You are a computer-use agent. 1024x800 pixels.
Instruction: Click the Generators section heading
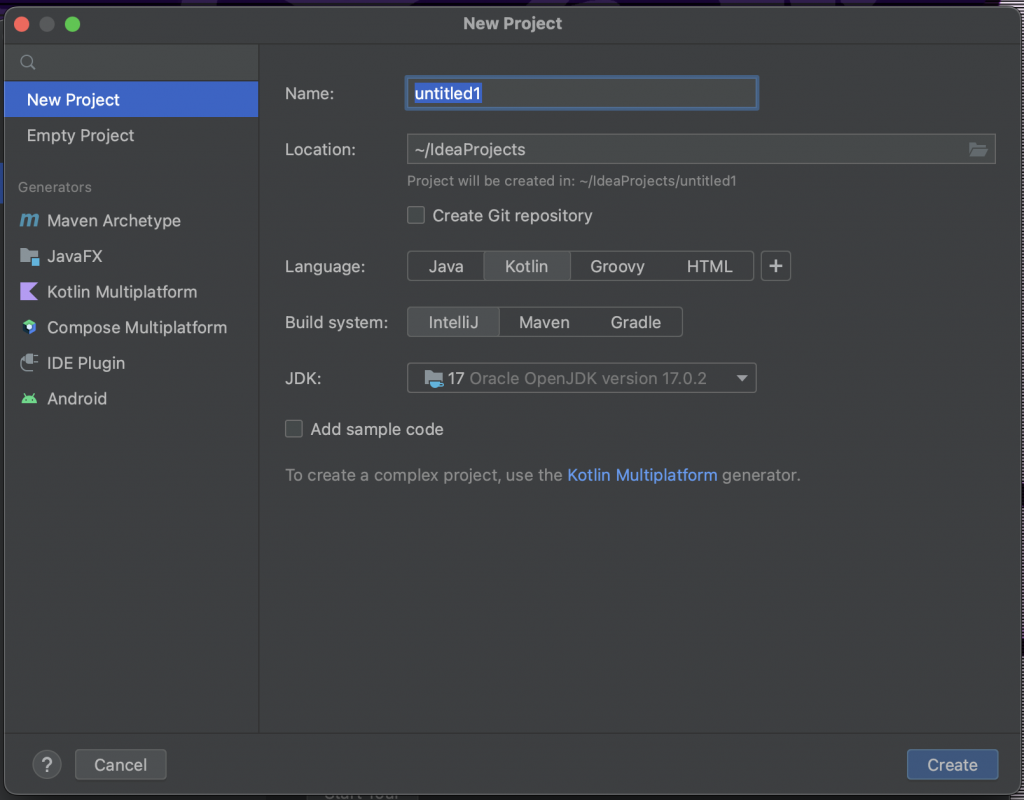[55, 187]
